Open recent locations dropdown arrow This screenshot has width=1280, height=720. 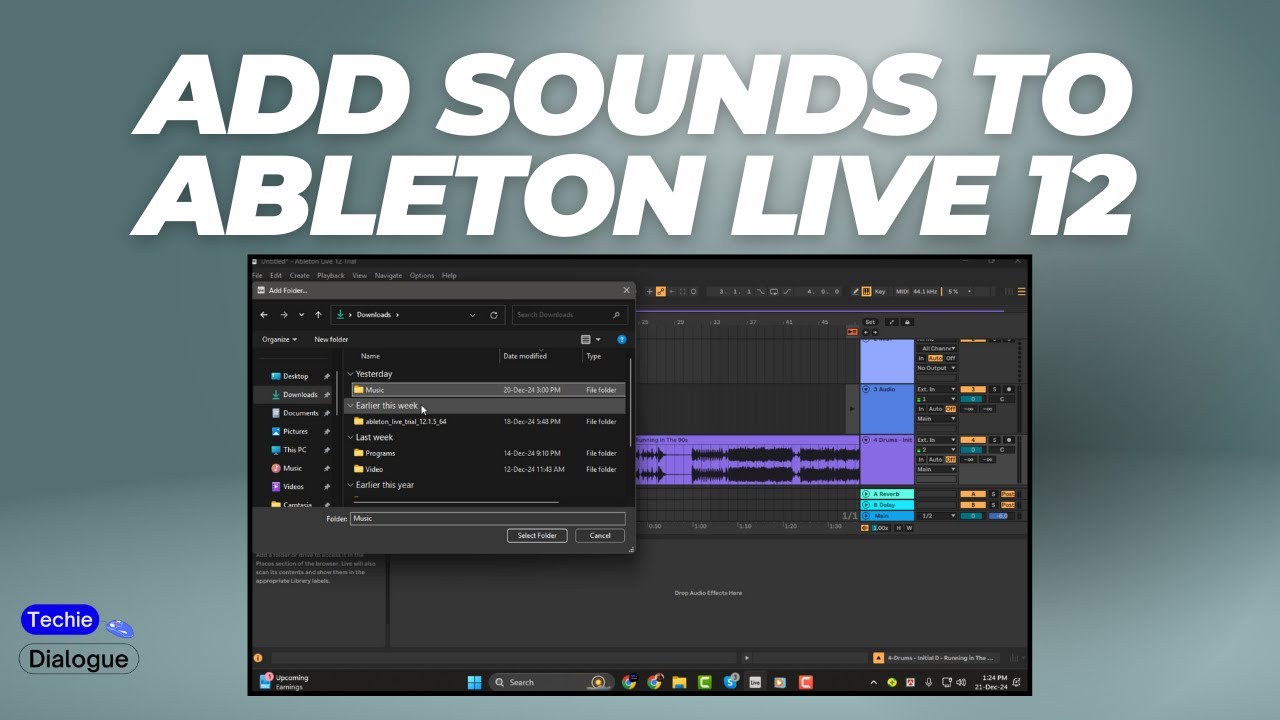(301, 314)
